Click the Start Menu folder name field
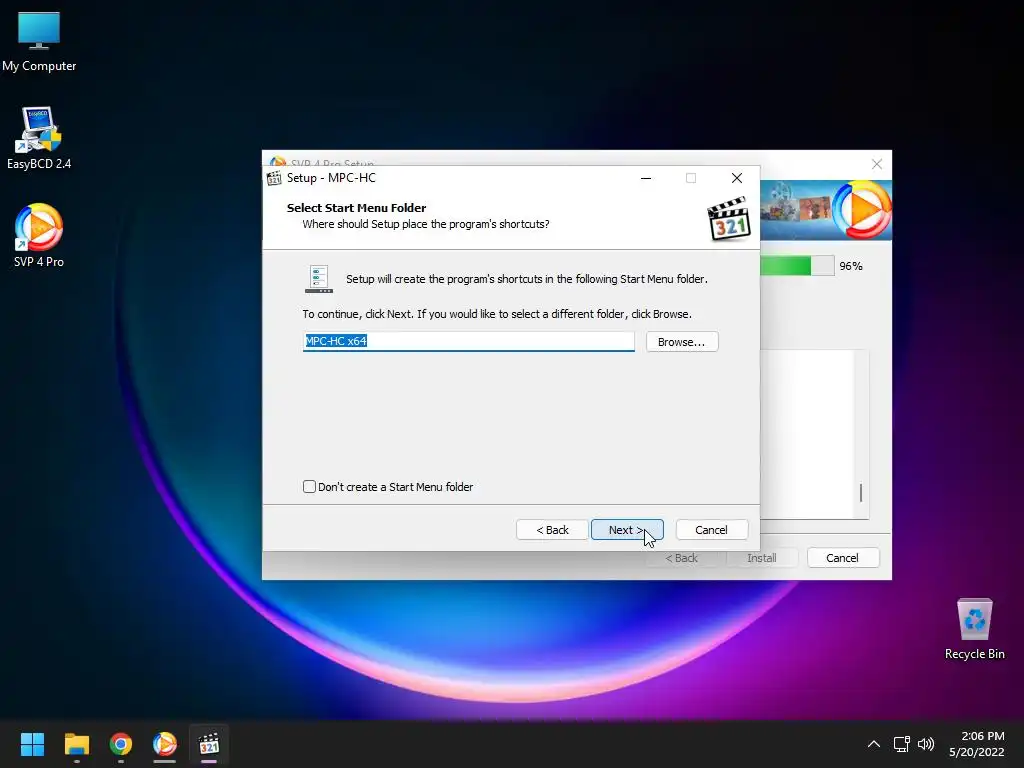The image size is (1024, 768). click(x=468, y=341)
